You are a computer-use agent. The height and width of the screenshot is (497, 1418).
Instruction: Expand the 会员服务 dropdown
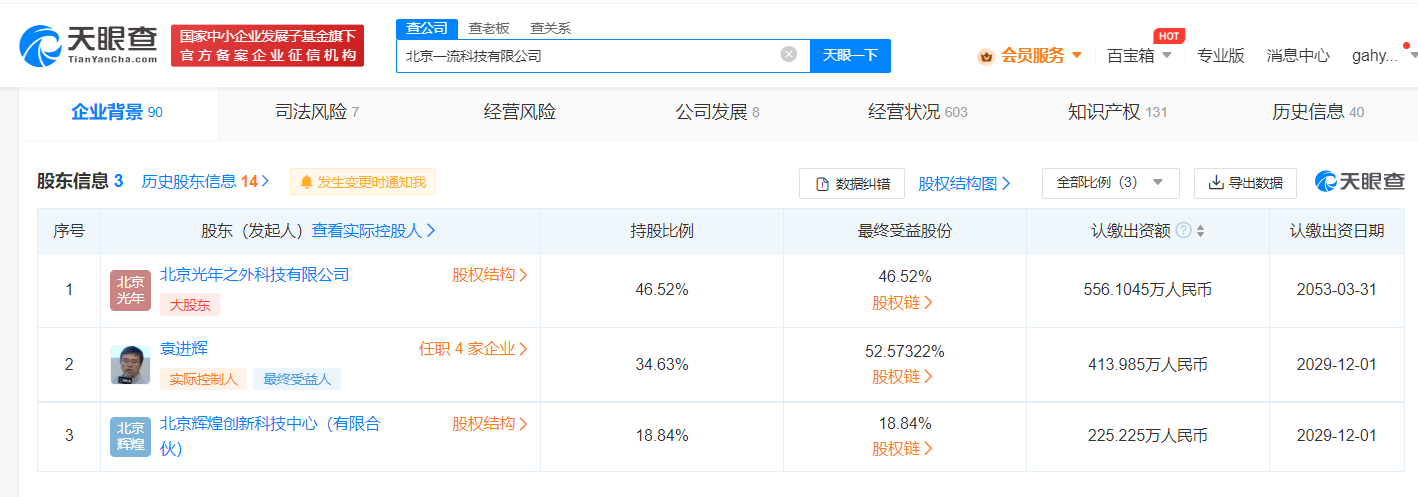coord(1077,55)
